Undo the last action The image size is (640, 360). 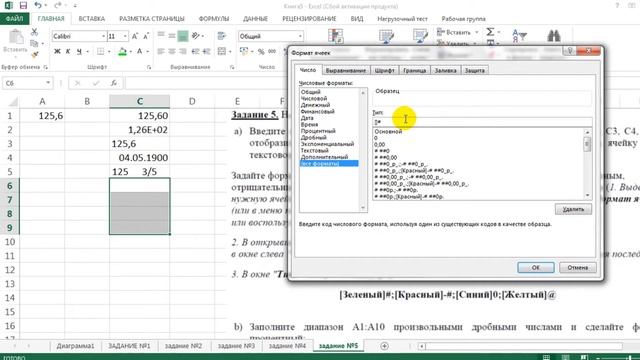point(38,5)
